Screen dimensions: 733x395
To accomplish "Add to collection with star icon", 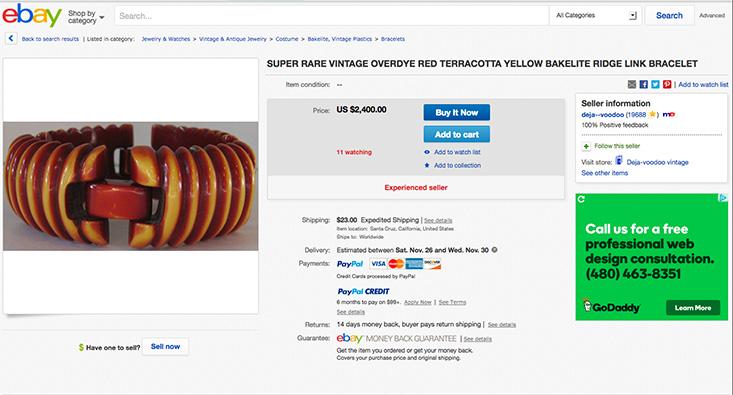I will pos(453,165).
